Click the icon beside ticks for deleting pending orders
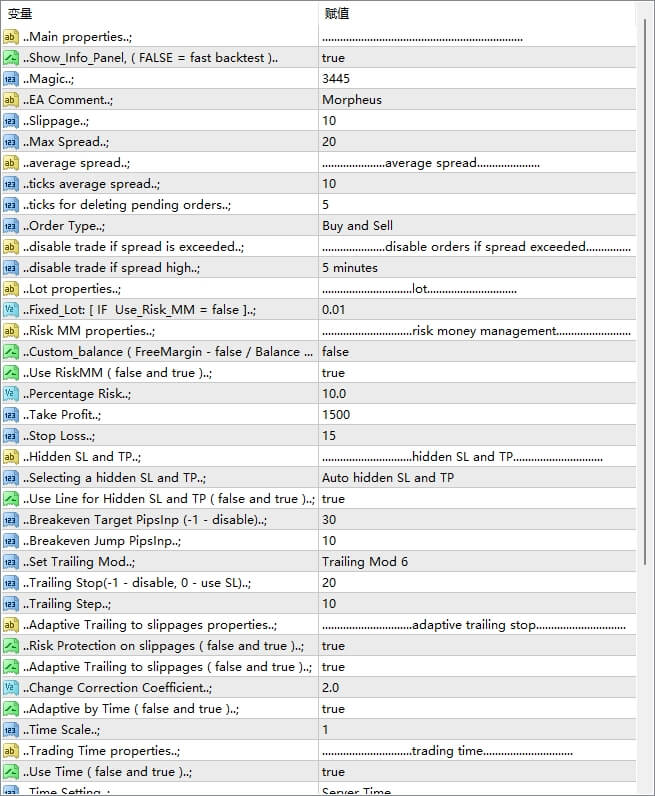Viewport: 655px width, 796px height. pos(11,205)
